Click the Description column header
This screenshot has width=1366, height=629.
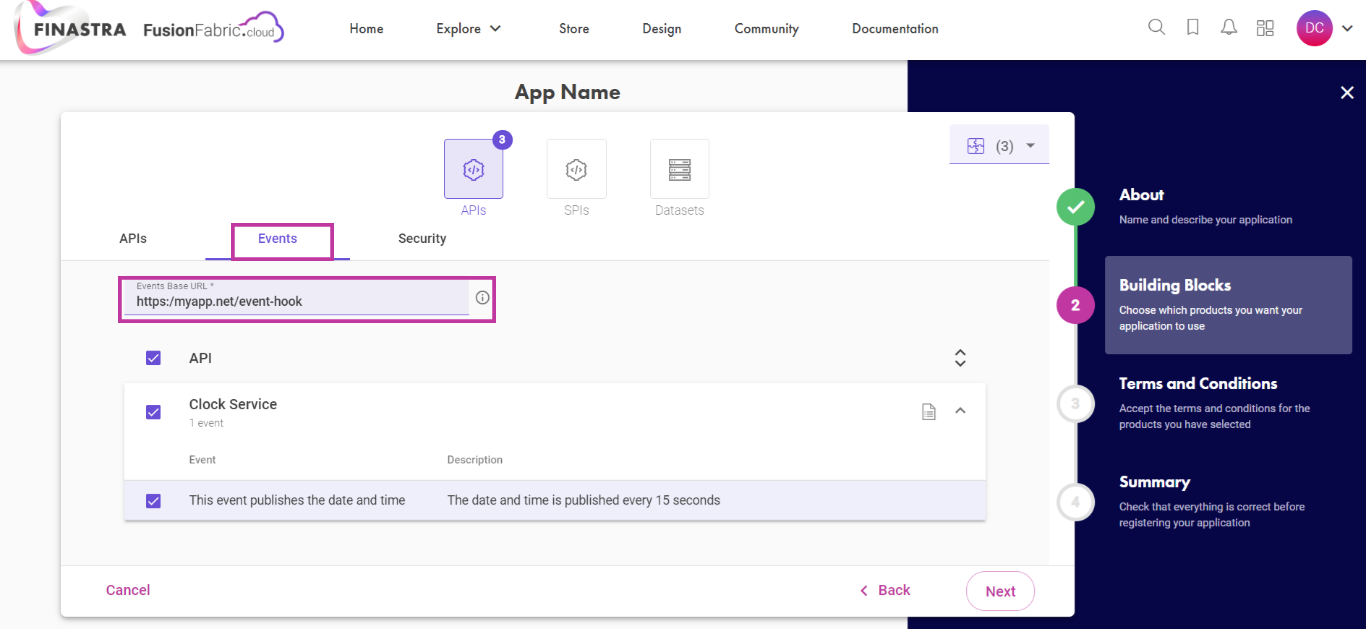[x=475, y=460]
